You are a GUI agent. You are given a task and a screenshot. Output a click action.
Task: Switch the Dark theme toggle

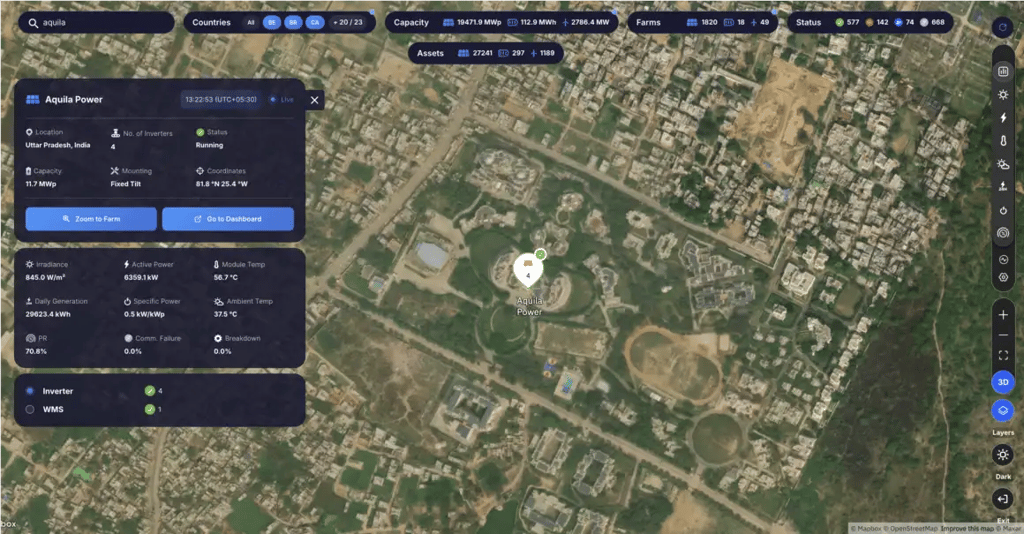[1003, 454]
